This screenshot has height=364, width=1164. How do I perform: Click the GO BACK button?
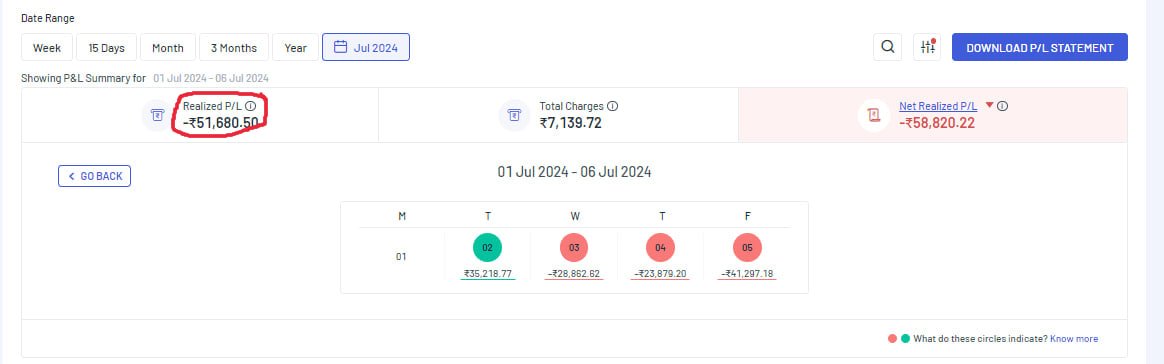(94, 176)
